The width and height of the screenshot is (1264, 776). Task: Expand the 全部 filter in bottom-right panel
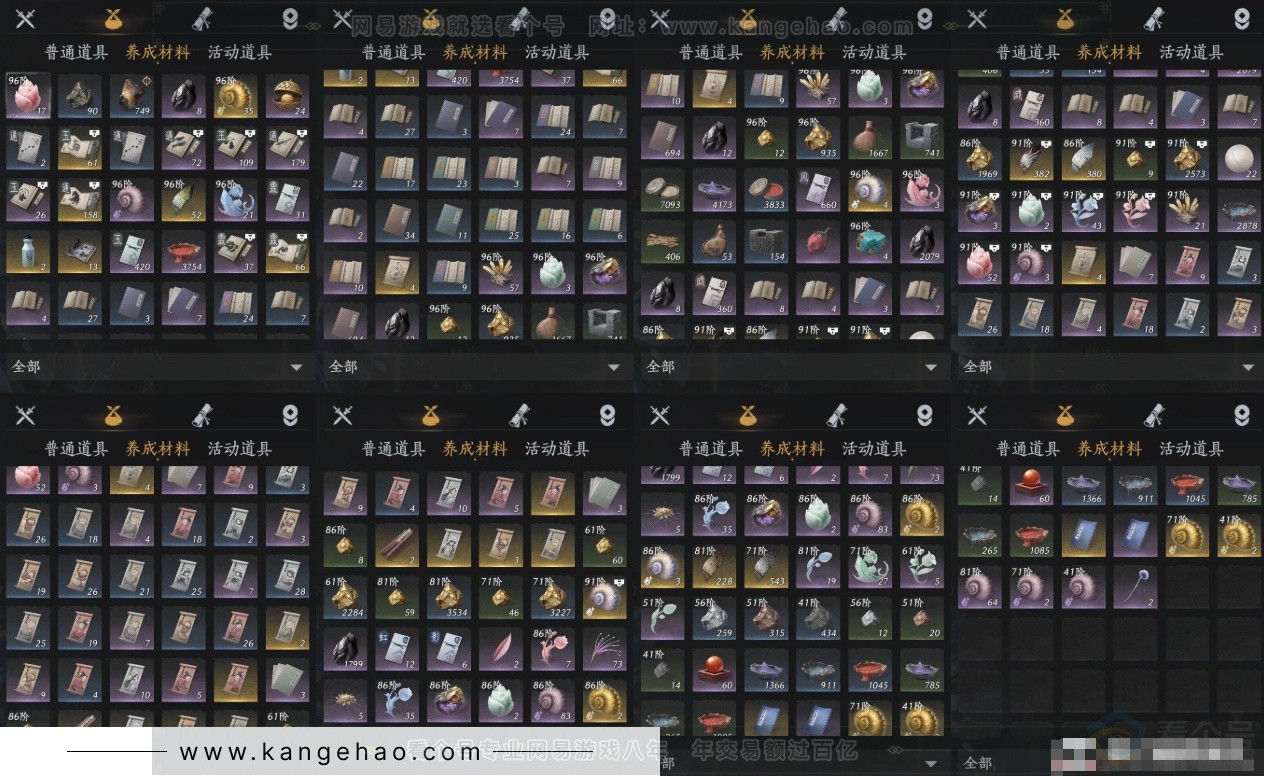click(1110, 763)
